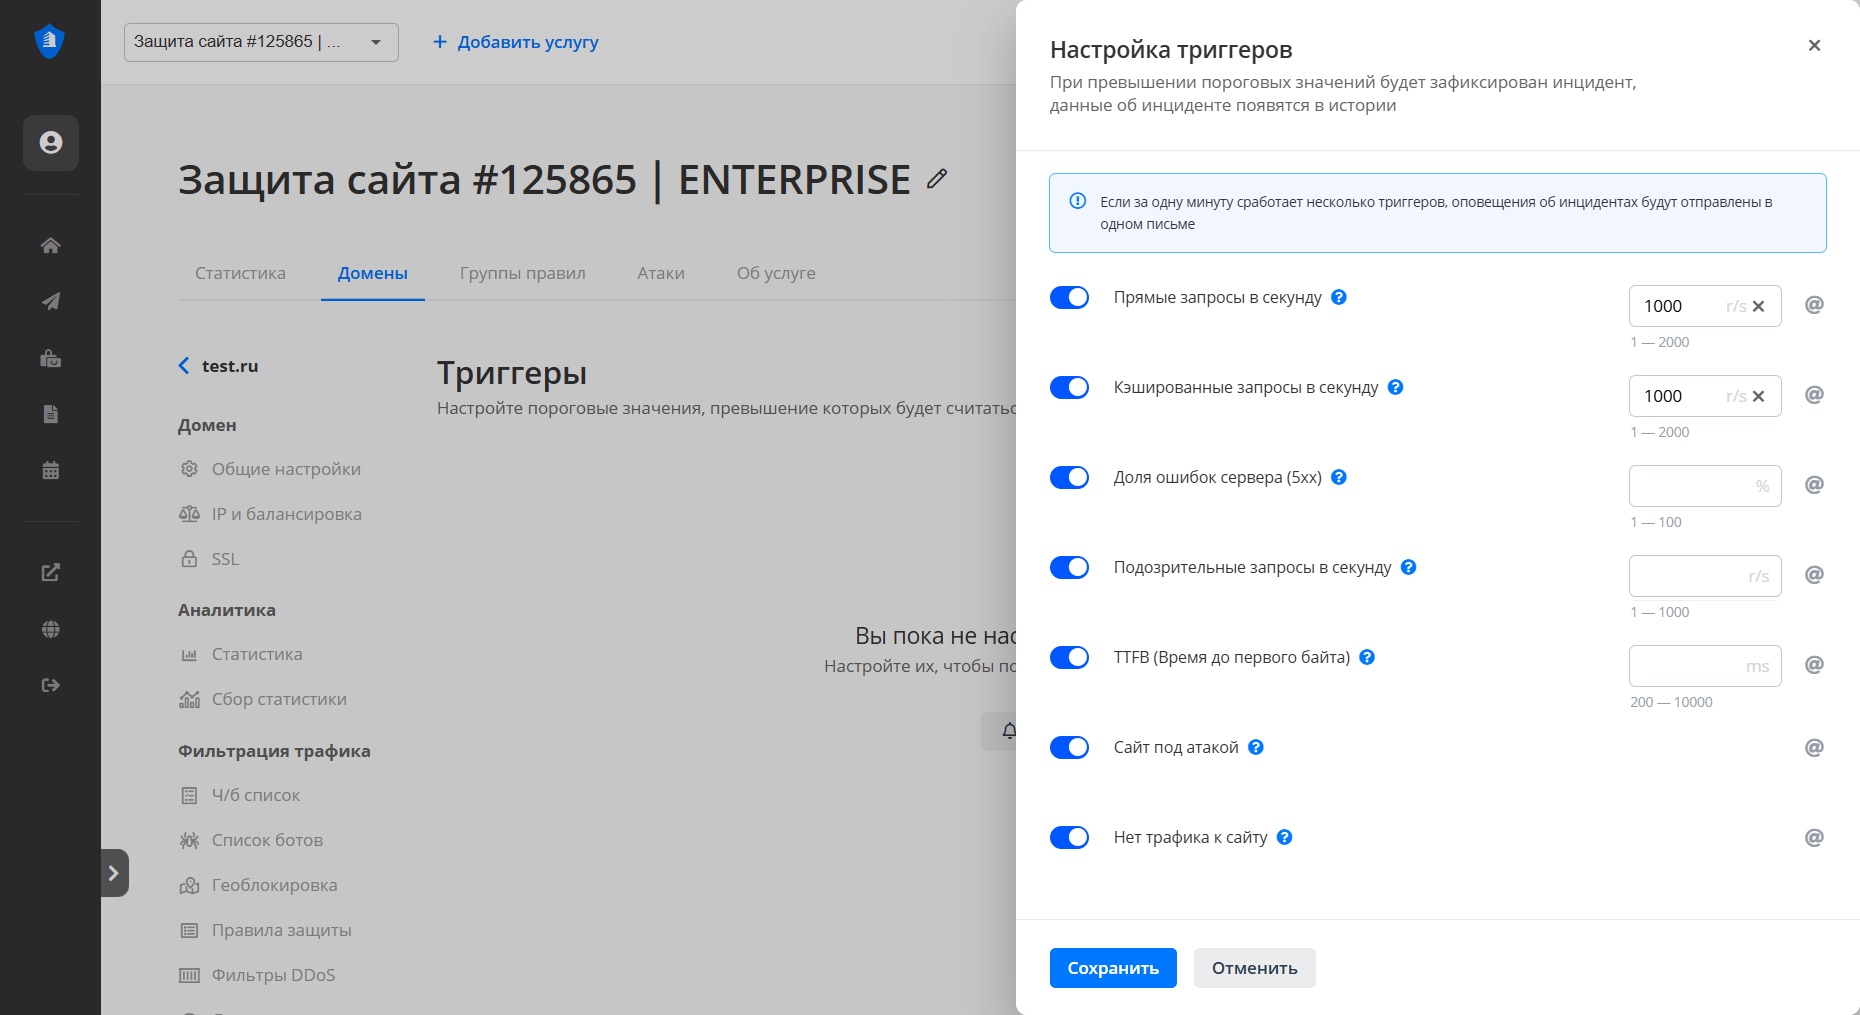Clear the Кэшированные запросы value with X
1860x1015 pixels.
[x=1758, y=396]
